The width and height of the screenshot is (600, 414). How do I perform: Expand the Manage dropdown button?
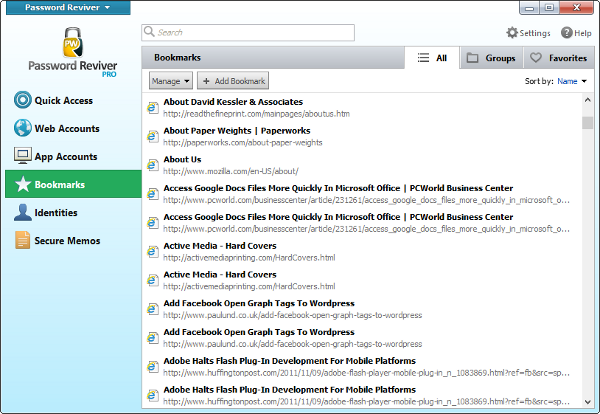pyautogui.click(x=171, y=81)
